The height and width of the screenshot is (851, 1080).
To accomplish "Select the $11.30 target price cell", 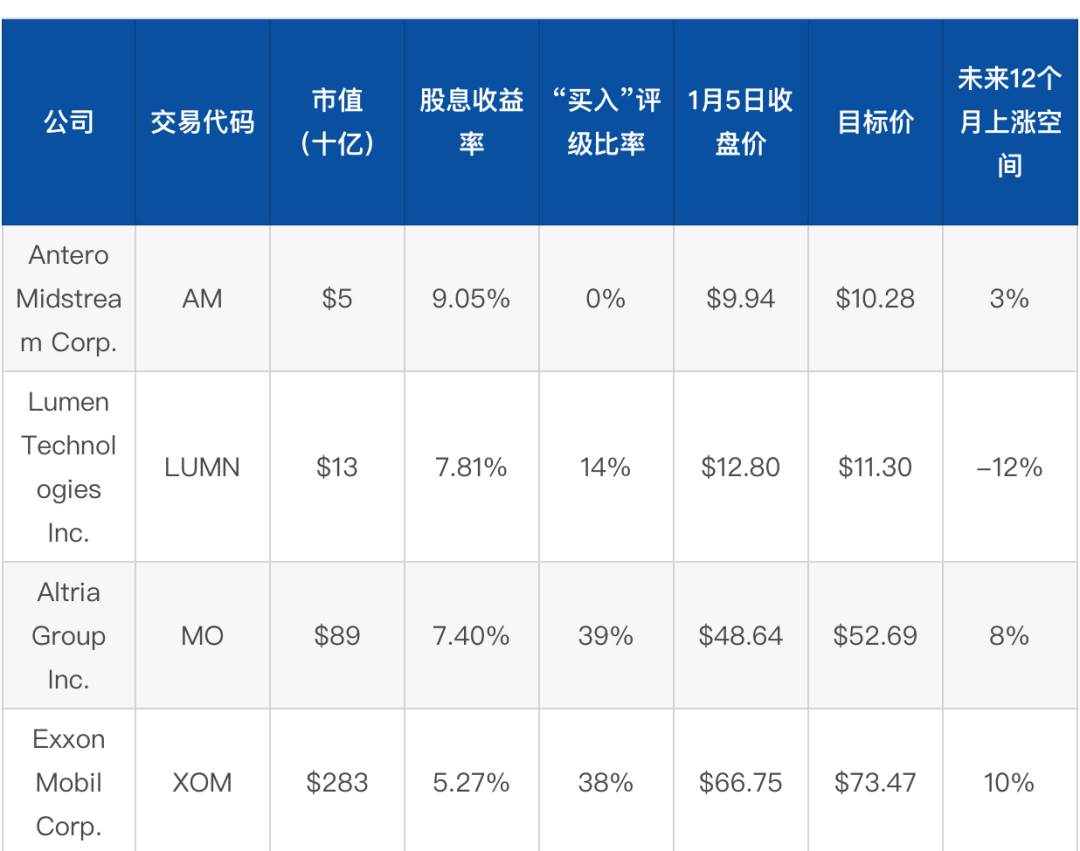I will tap(875, 467).
